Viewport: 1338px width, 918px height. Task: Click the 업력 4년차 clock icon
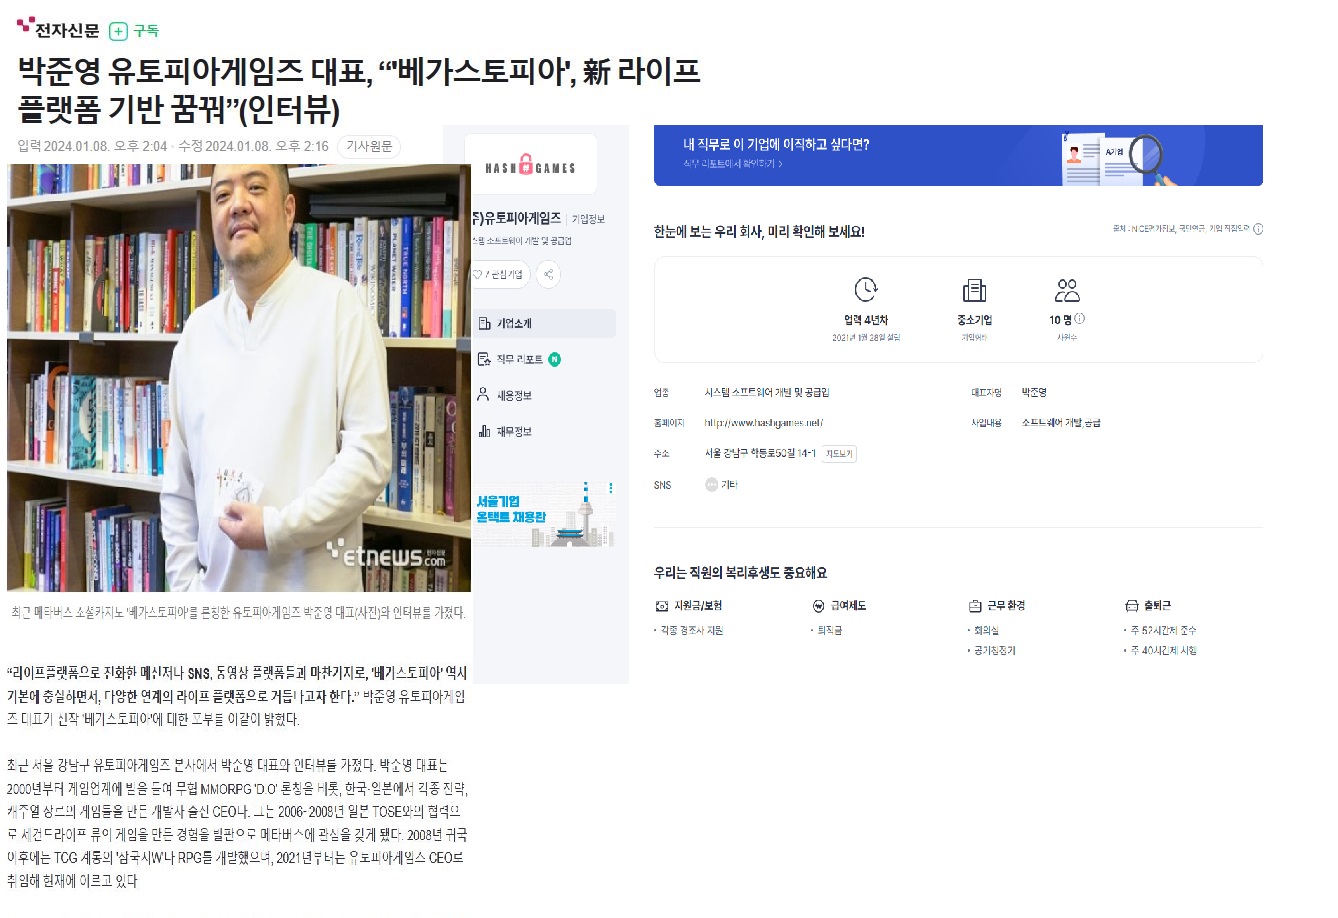click(x=866, y=290)
